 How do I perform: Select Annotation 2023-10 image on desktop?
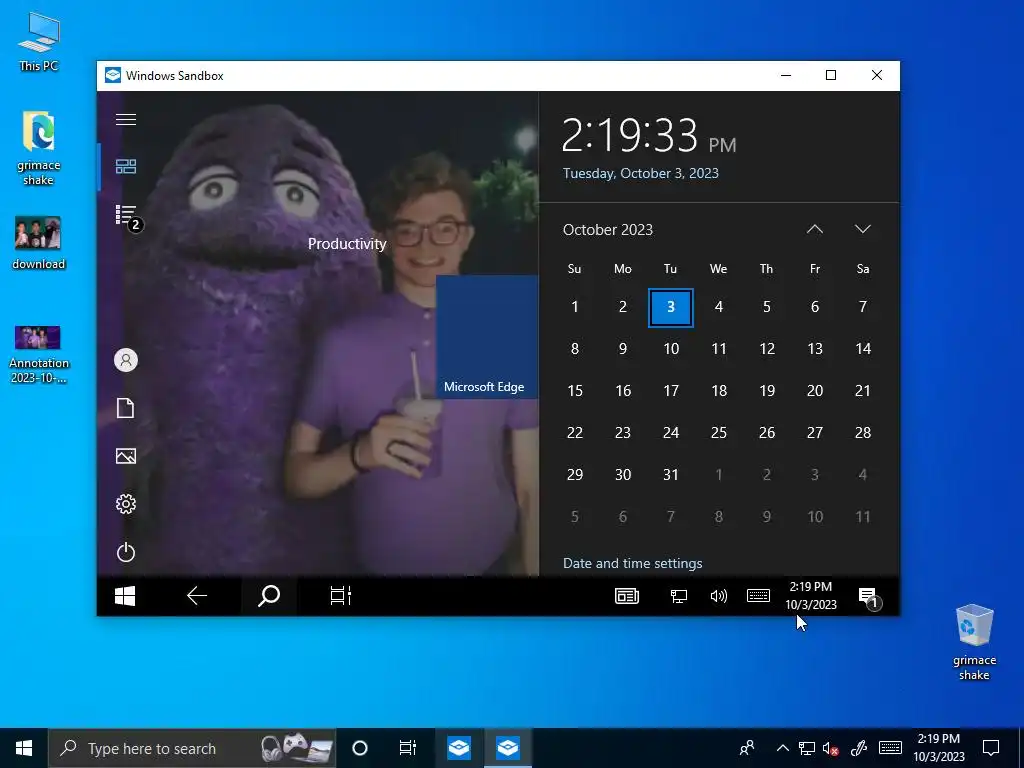[x=39, y=354]
